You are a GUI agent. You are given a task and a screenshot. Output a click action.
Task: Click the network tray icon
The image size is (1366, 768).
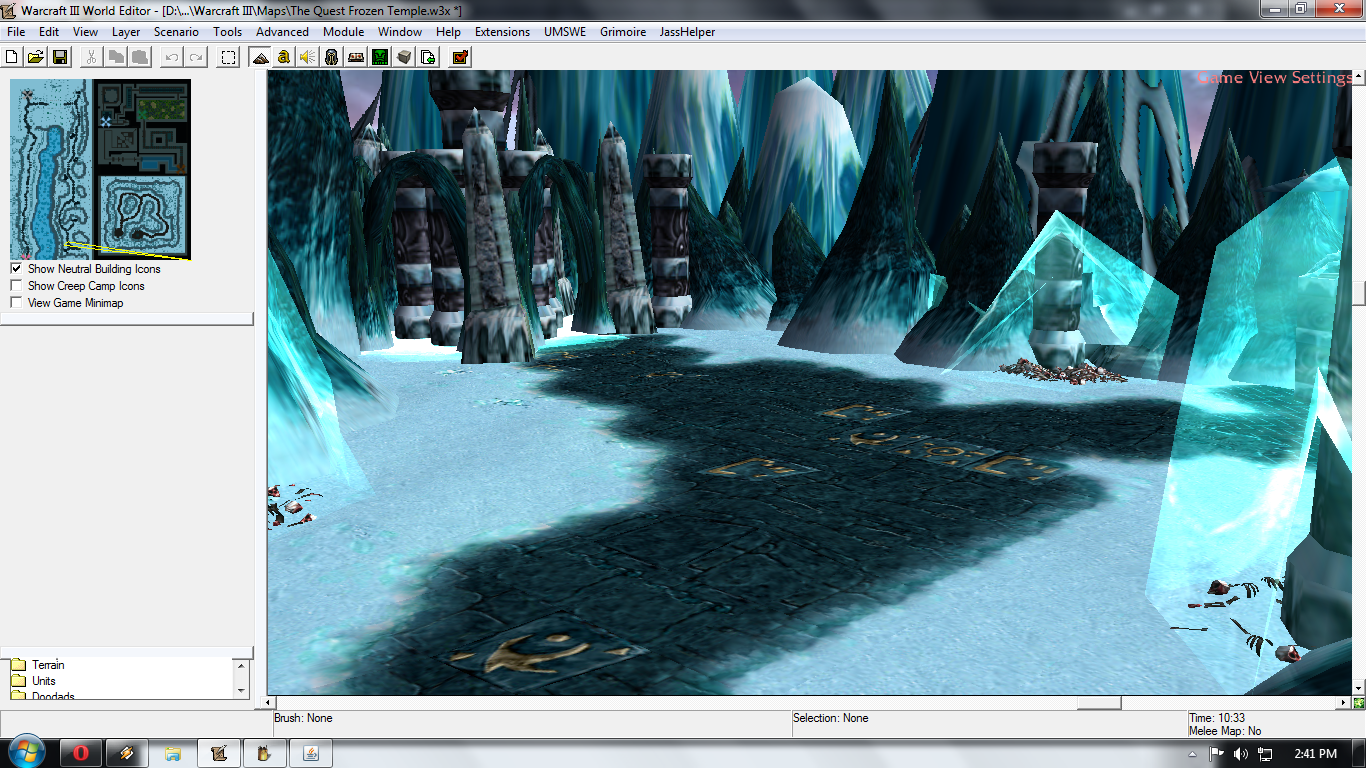(1265, 753)
